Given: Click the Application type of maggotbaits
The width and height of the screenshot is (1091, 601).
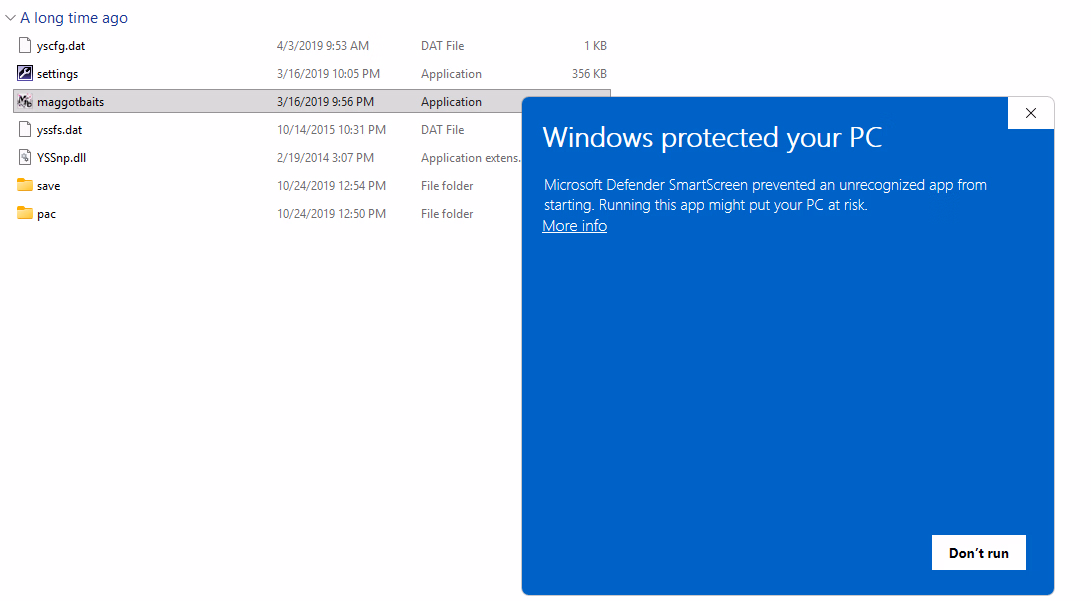Looking at the screenshot, I should click(x=451, y=102).
